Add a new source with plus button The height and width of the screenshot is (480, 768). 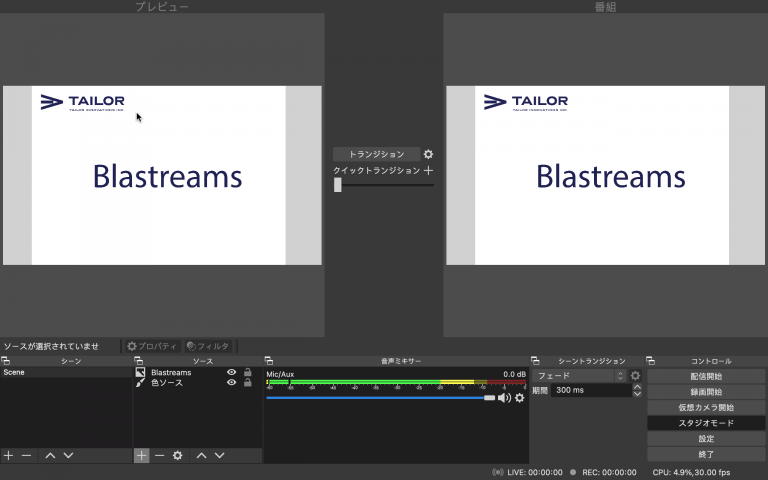click(x=141, y=456)
